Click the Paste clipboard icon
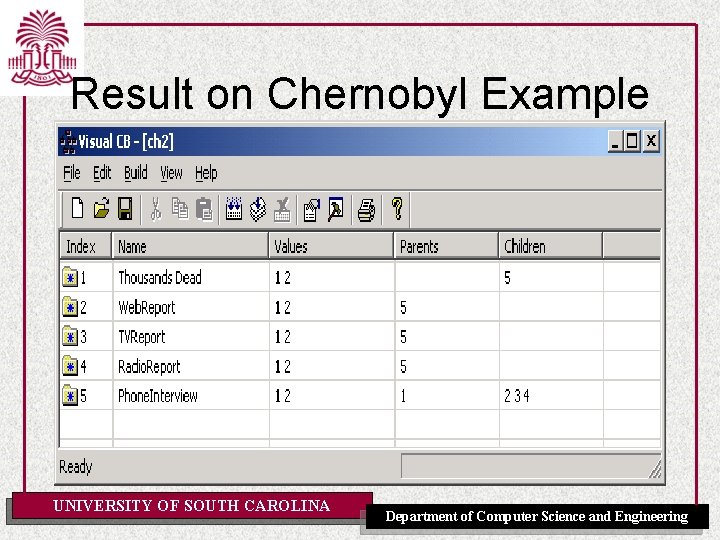Viewport: 720px width, 540px height. point(204,209)
